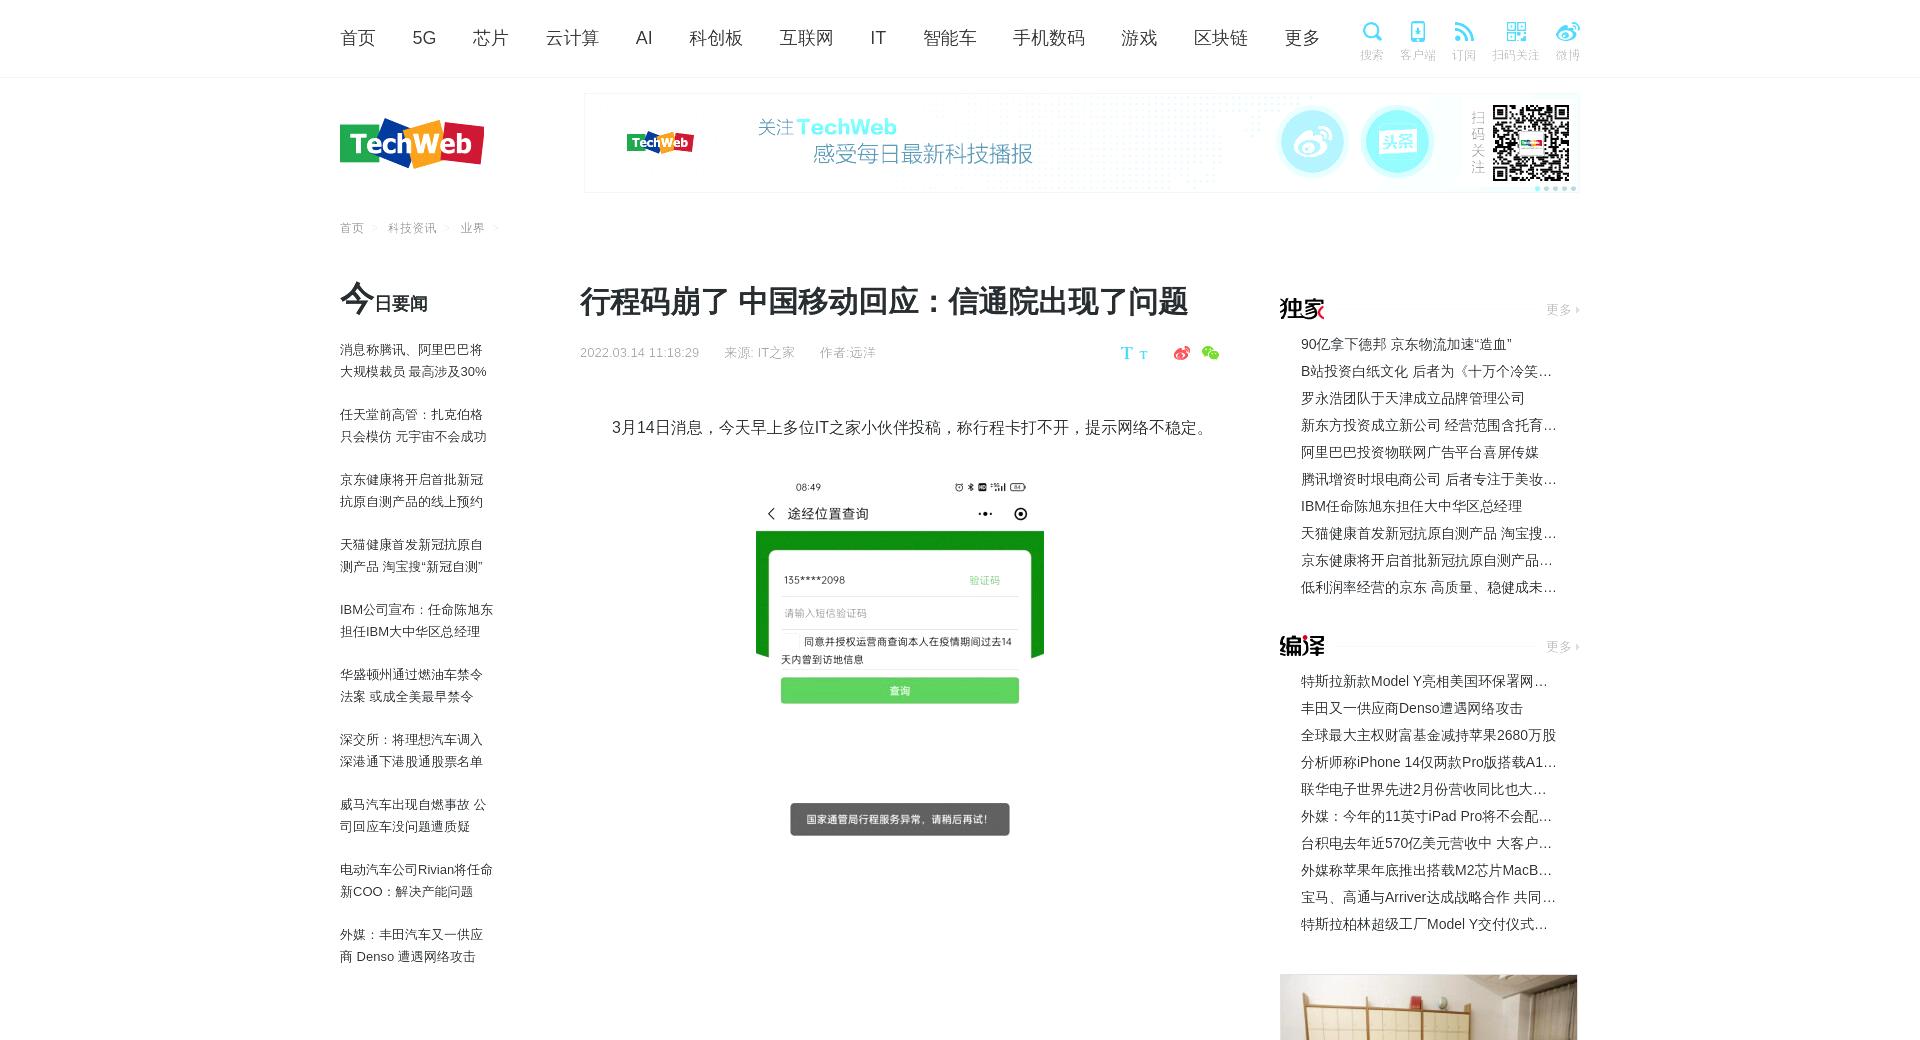Open 外媒：丰田汽车又一供应商 news link
The height and width of the screenshot is (1040, 1920).
411,946
